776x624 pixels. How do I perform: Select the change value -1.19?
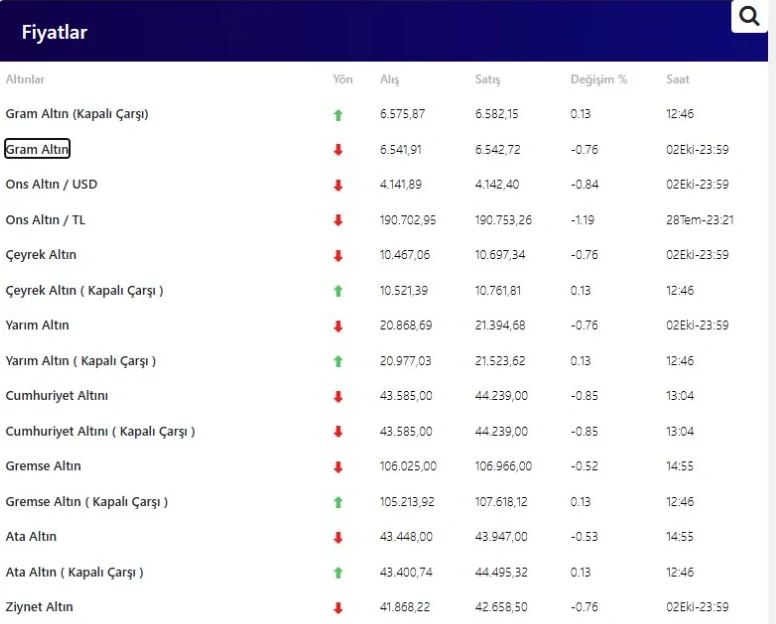coord(582,220)
